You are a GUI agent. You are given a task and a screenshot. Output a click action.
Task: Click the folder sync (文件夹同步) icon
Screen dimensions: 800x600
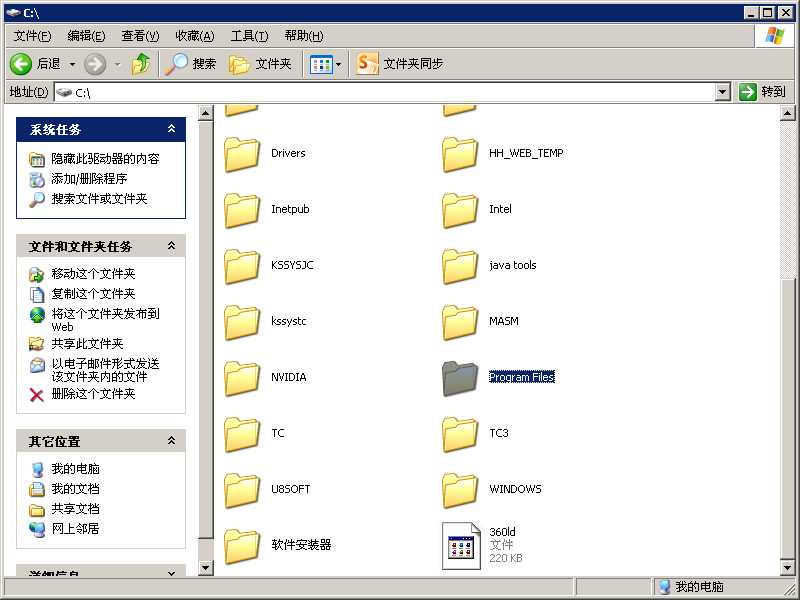coord(367,64)
